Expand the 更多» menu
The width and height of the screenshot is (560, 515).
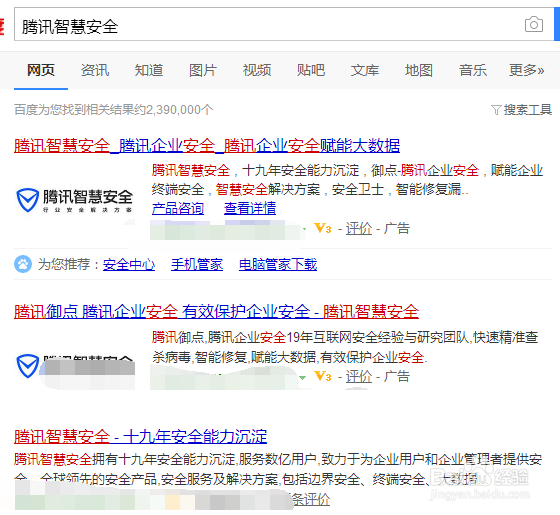(526, 70)
